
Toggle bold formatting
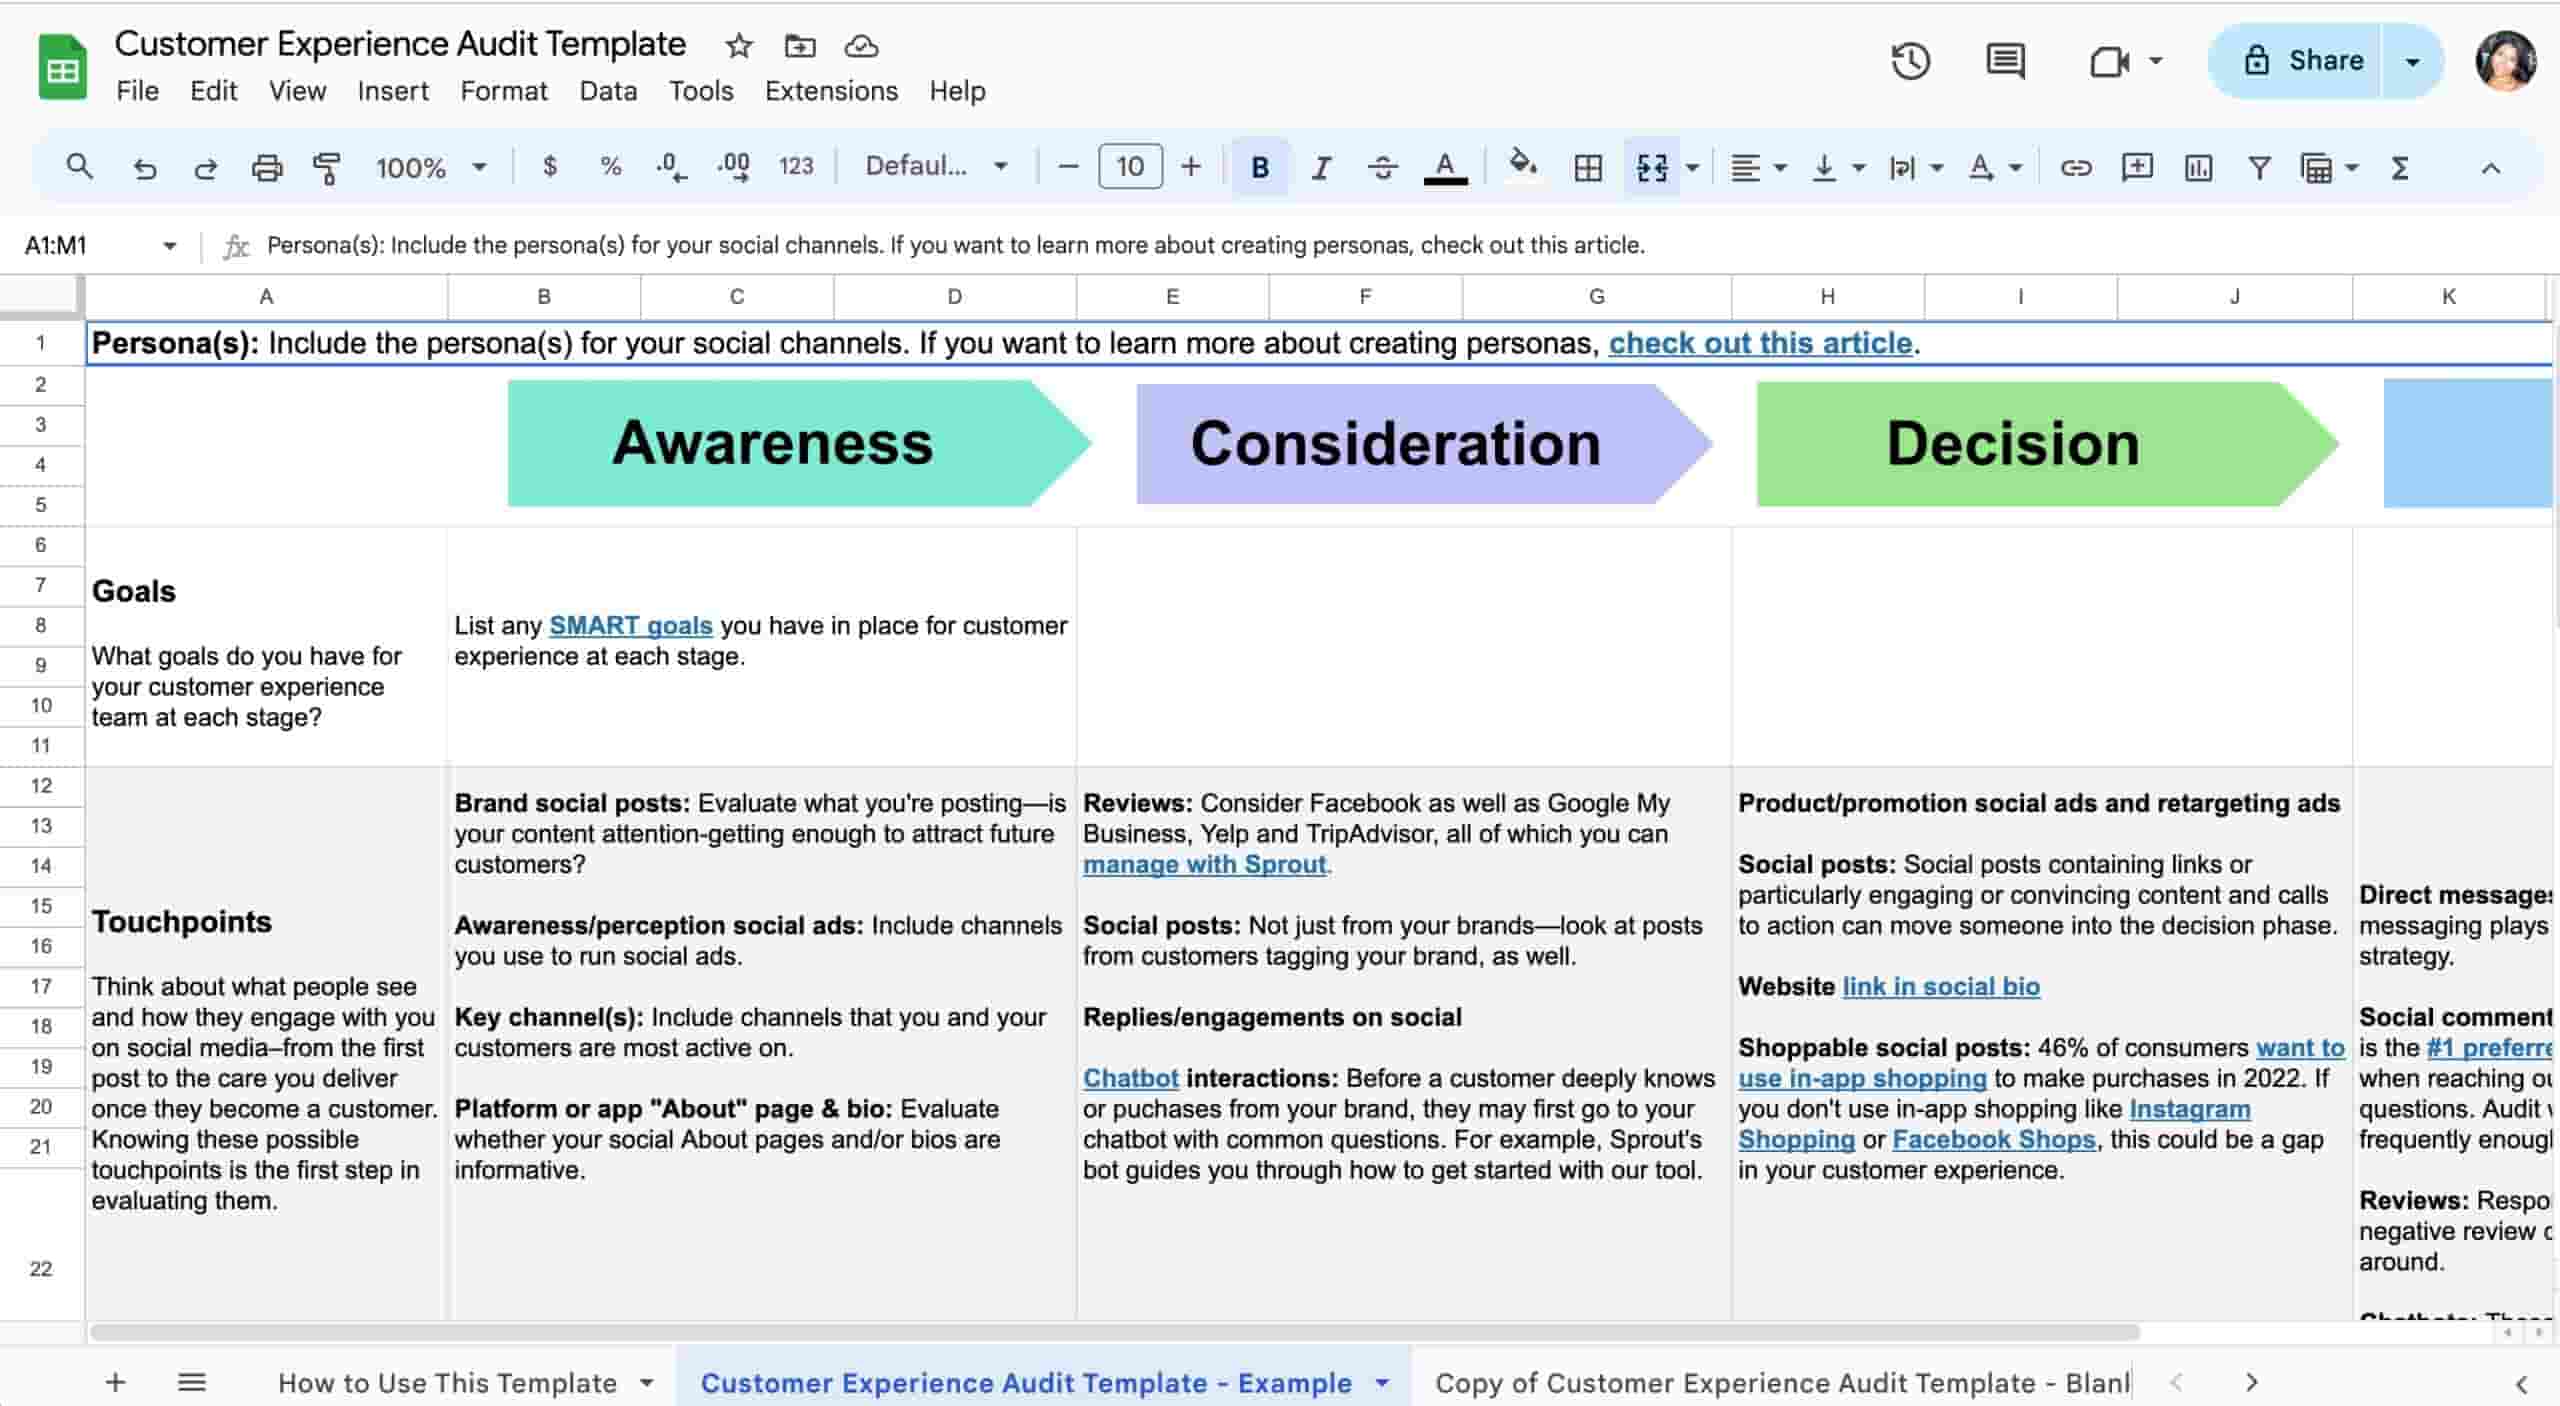[x=1260, y=167]
